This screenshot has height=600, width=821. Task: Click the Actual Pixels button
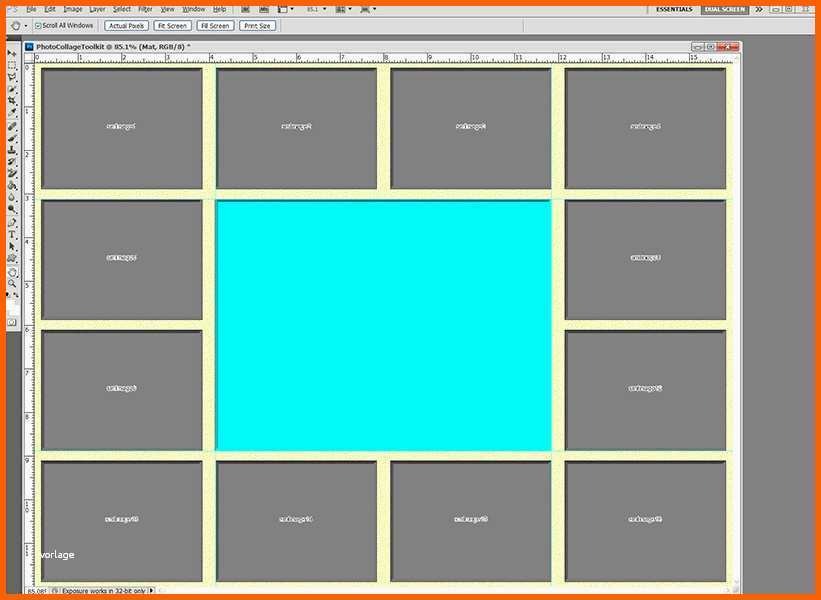(x=126, y=25)
